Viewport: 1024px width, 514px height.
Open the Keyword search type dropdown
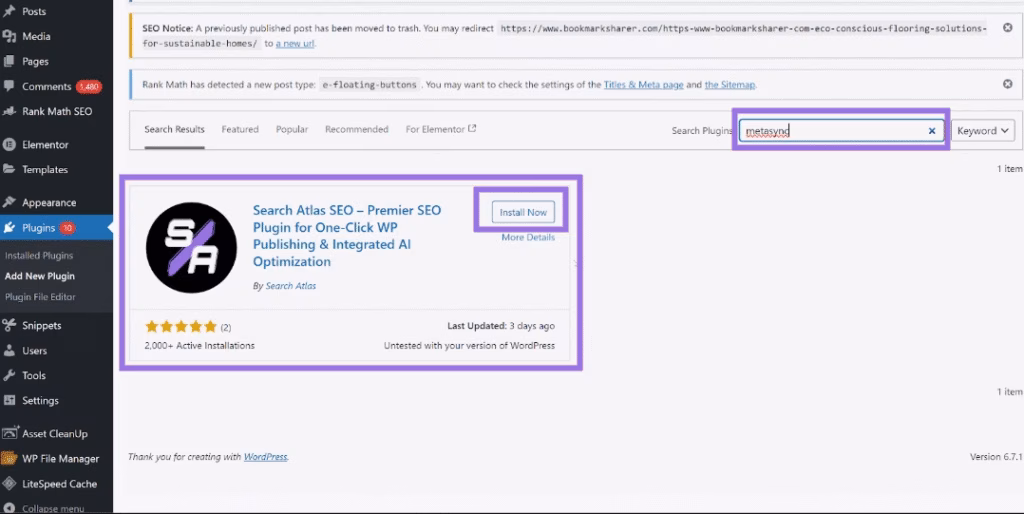point(983,131)
